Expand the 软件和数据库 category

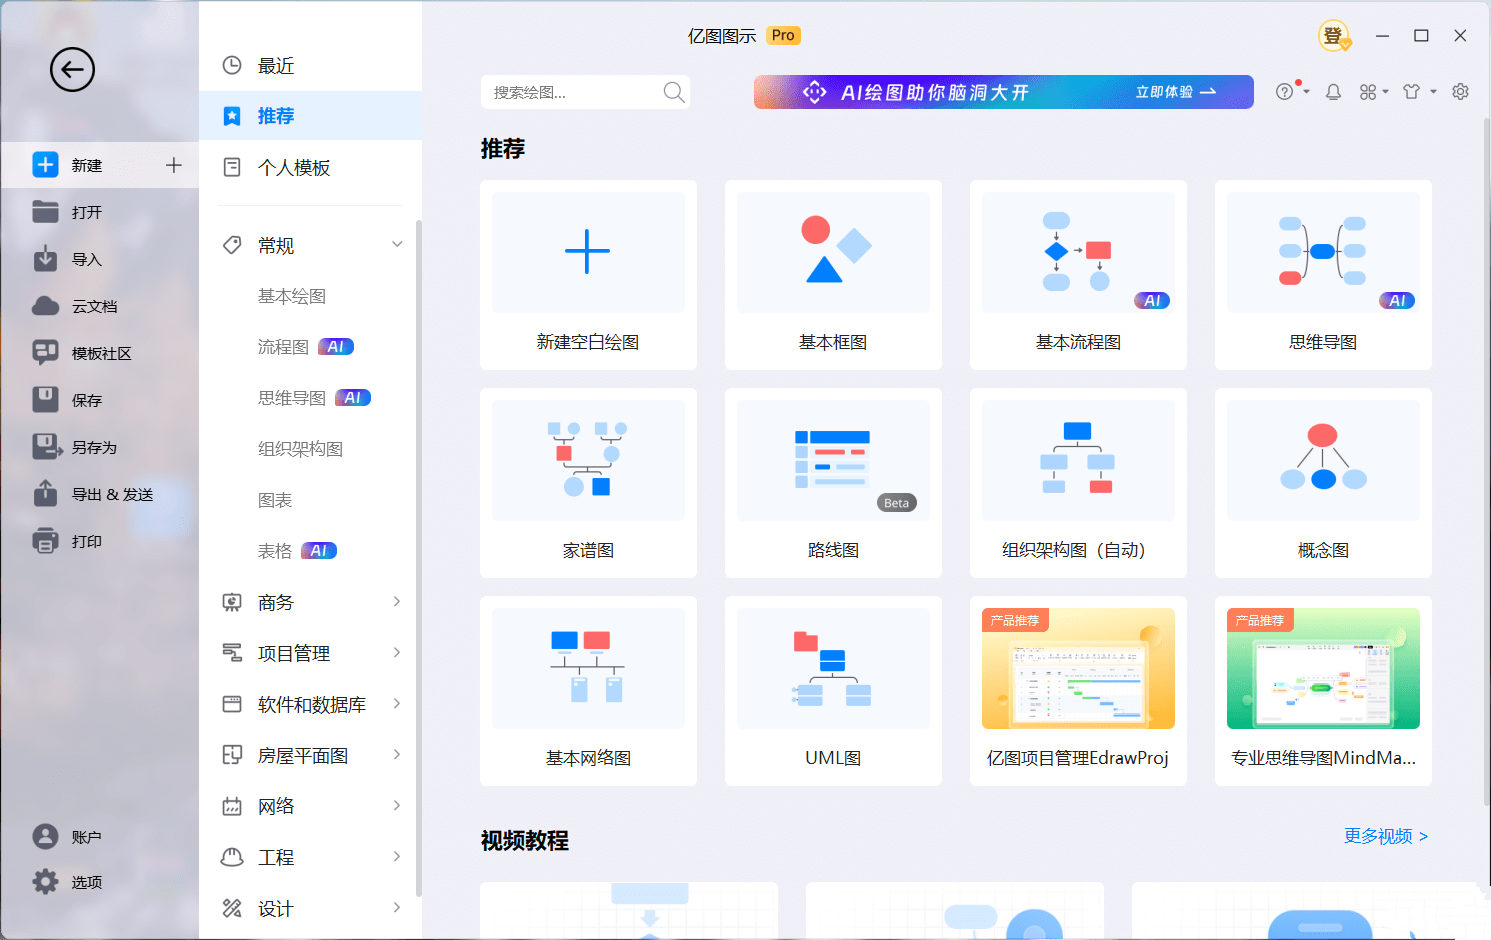point(397,704)
